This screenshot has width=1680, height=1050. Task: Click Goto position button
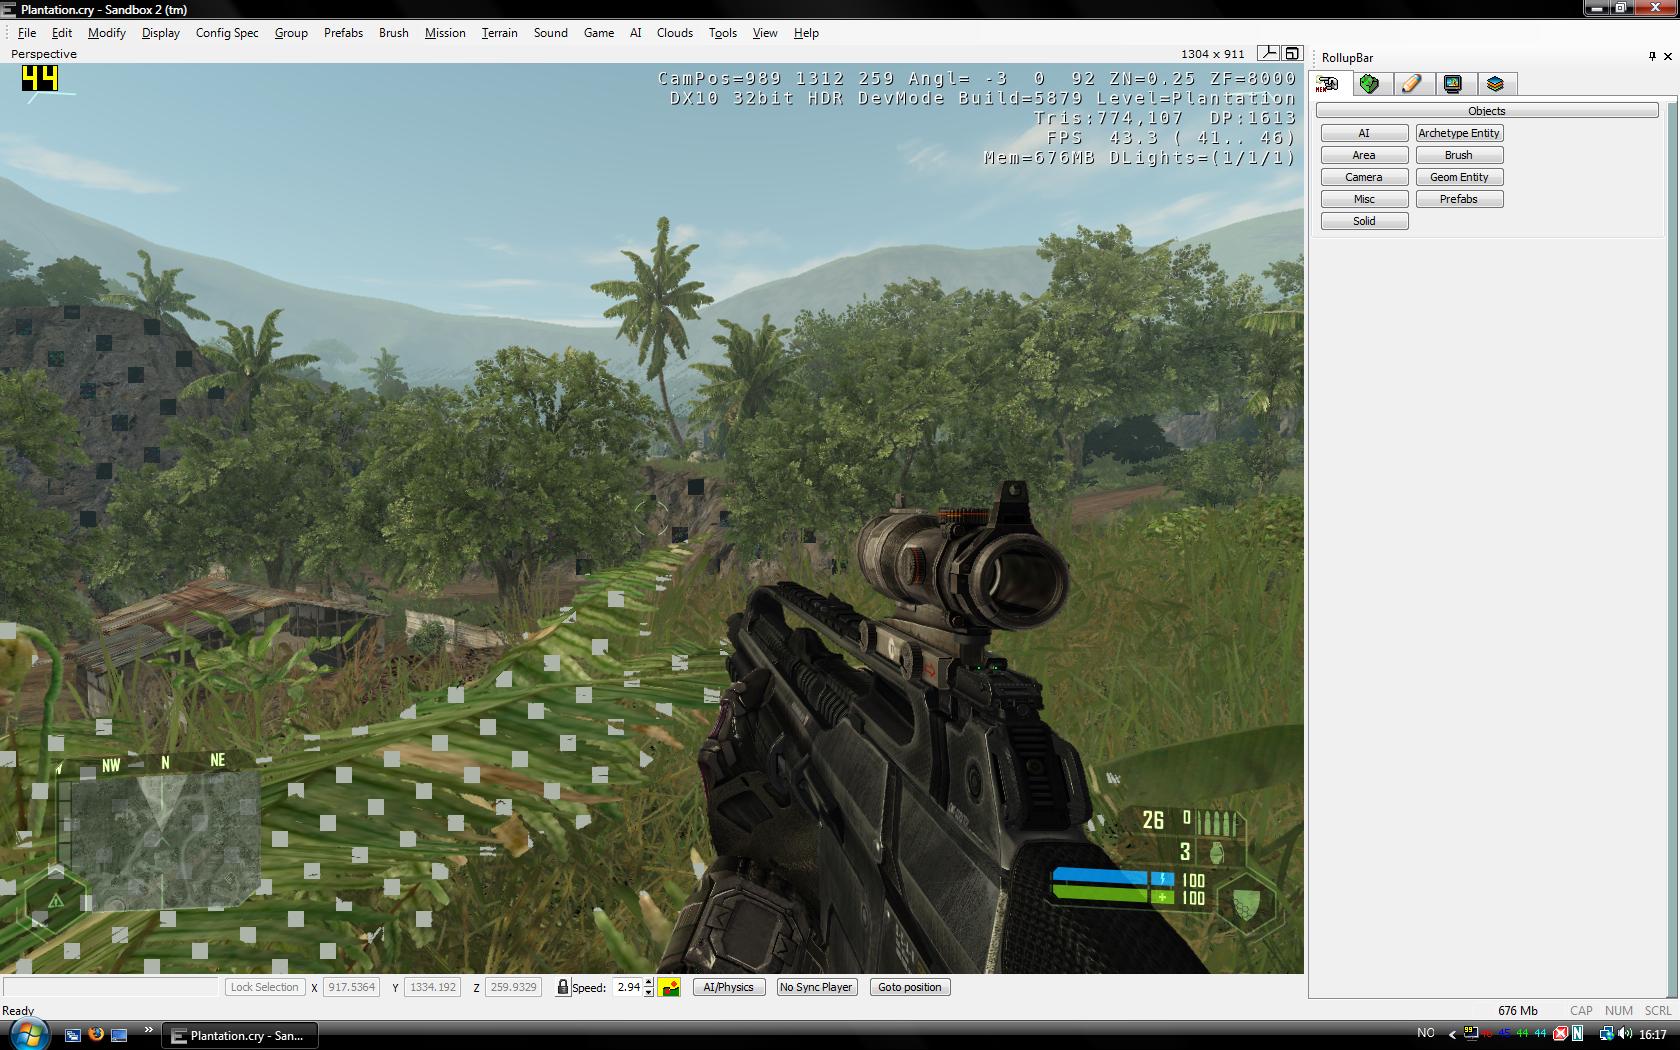pyautogui.click(x=910, y=987)
